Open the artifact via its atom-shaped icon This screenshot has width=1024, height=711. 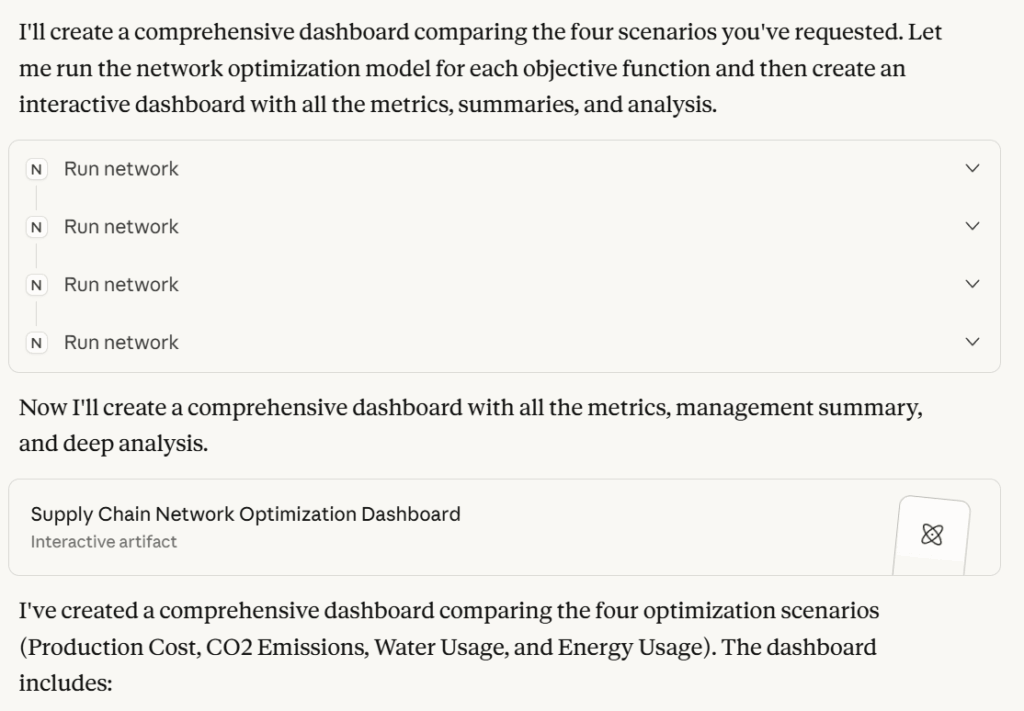pyautogui.click(x=931, y=535)
